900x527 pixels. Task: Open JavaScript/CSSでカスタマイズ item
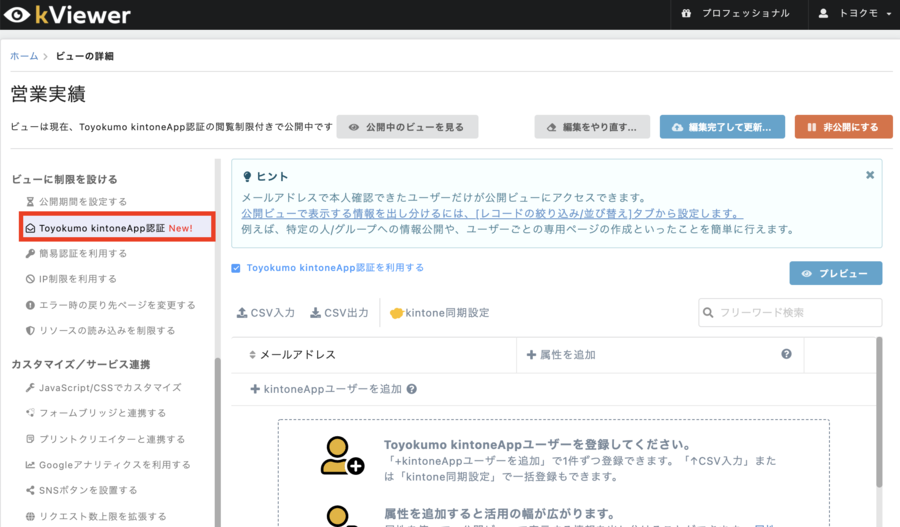[103, 388]
